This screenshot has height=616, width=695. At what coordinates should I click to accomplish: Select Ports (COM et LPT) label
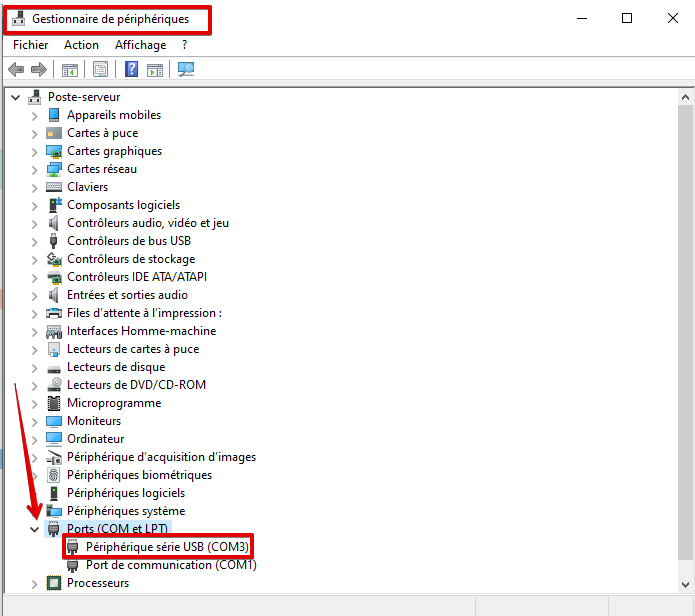(117, 529)
